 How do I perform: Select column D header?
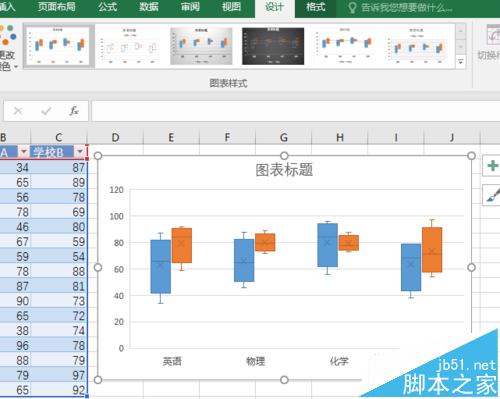pyautogui.click(x=115, y=137)
